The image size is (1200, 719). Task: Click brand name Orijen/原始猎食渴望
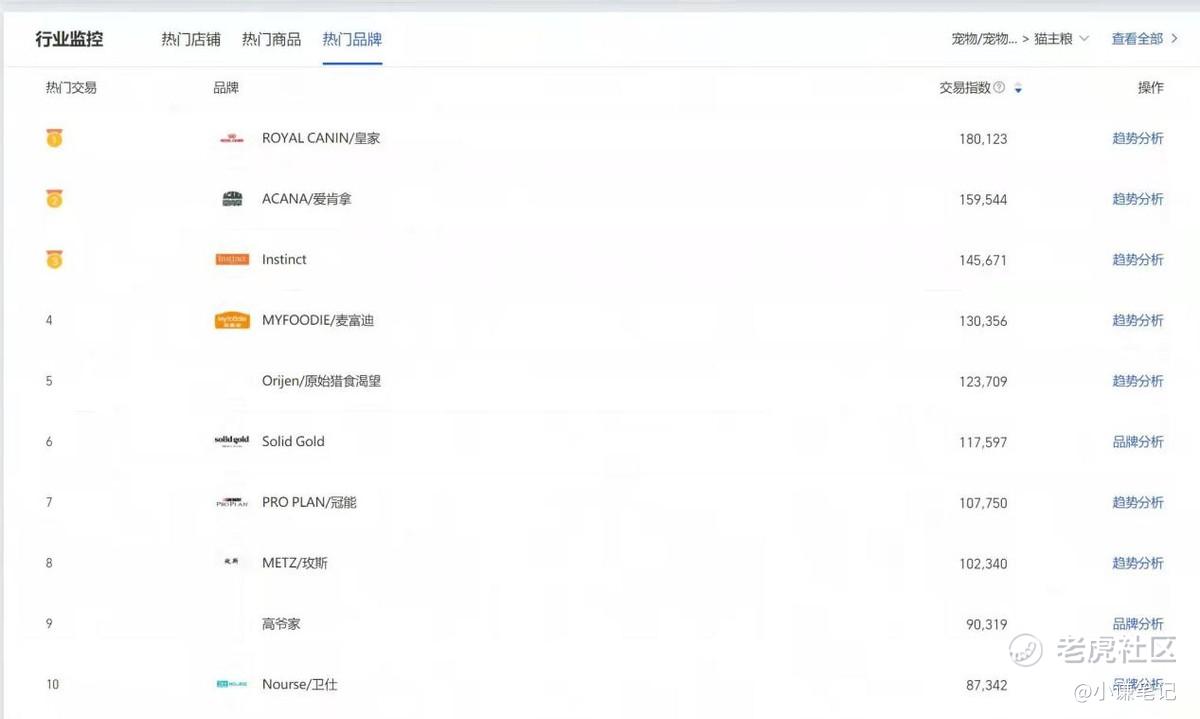(321, 381)
